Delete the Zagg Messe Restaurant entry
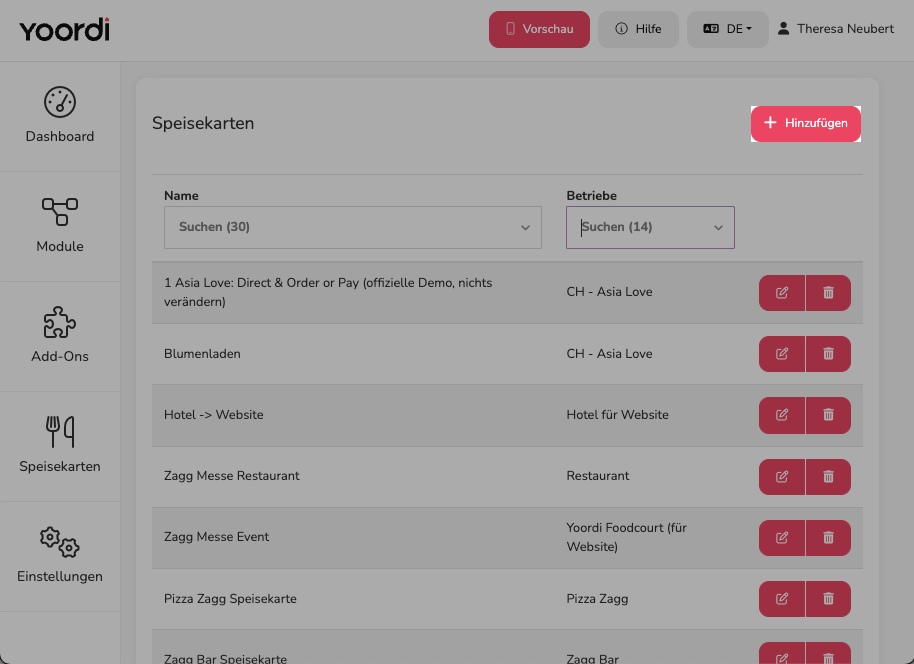 click(828, 477)
